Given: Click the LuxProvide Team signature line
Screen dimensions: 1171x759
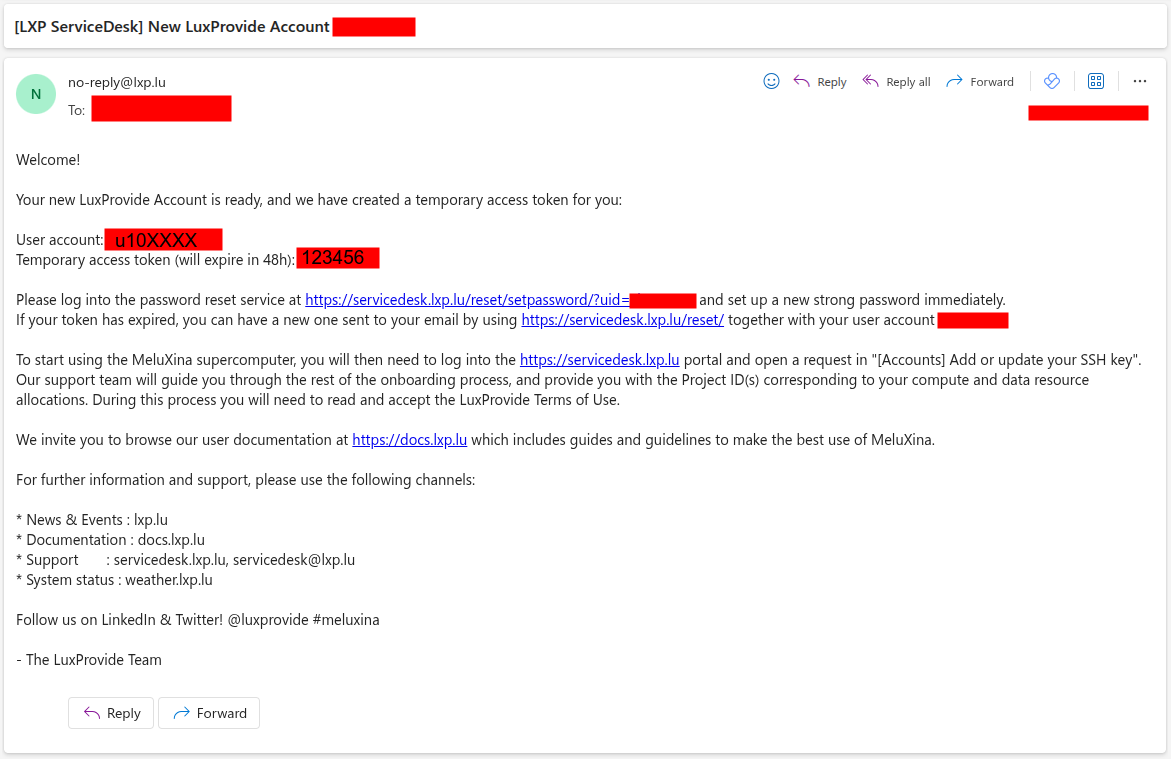Looking at the screenshot, I should point(89,660).
